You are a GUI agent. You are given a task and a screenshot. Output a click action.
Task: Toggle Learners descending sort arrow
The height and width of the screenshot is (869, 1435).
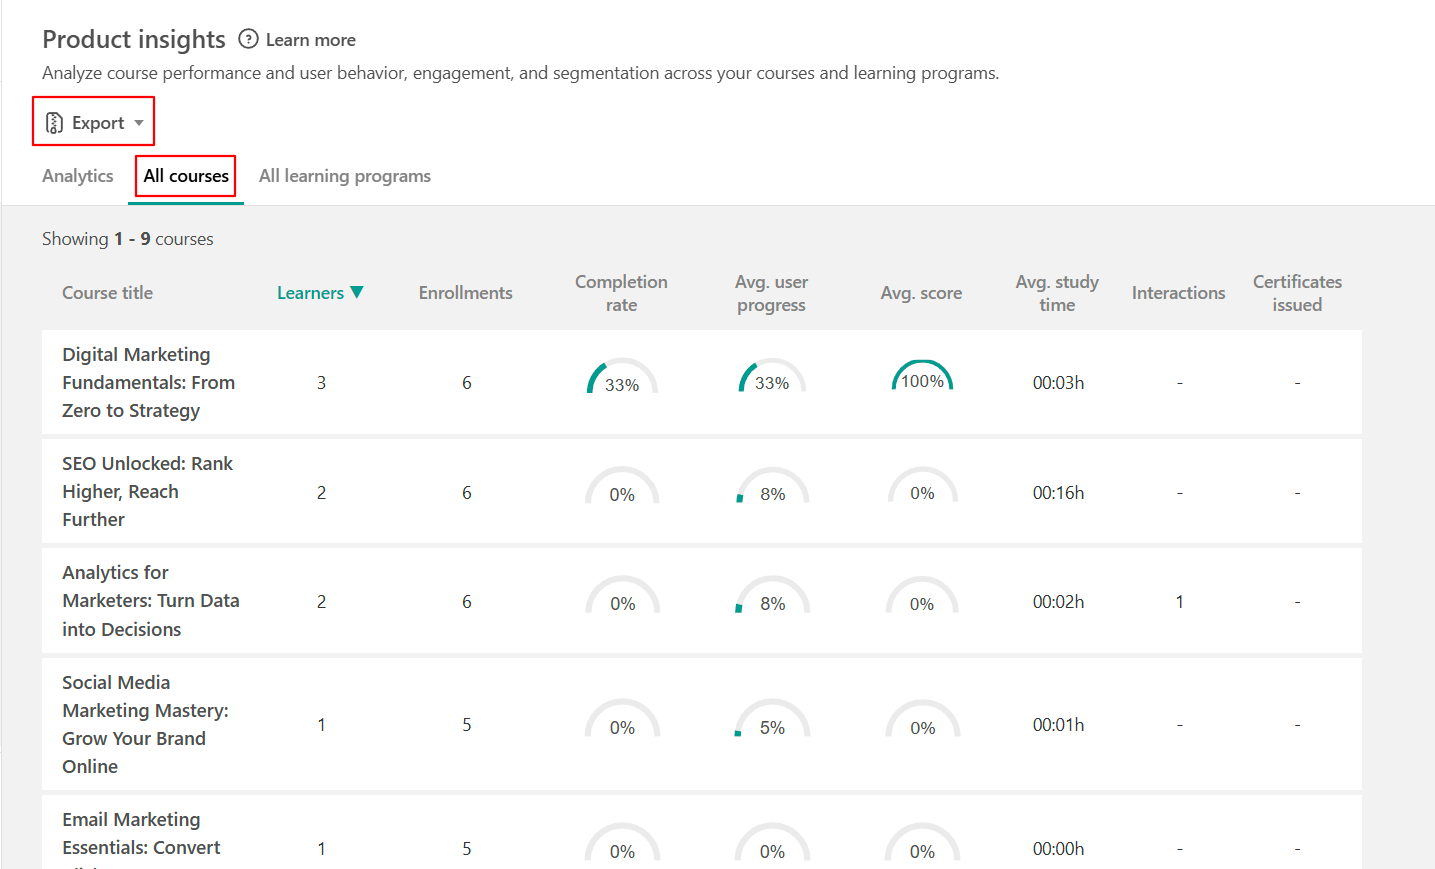tap(357, 292)
